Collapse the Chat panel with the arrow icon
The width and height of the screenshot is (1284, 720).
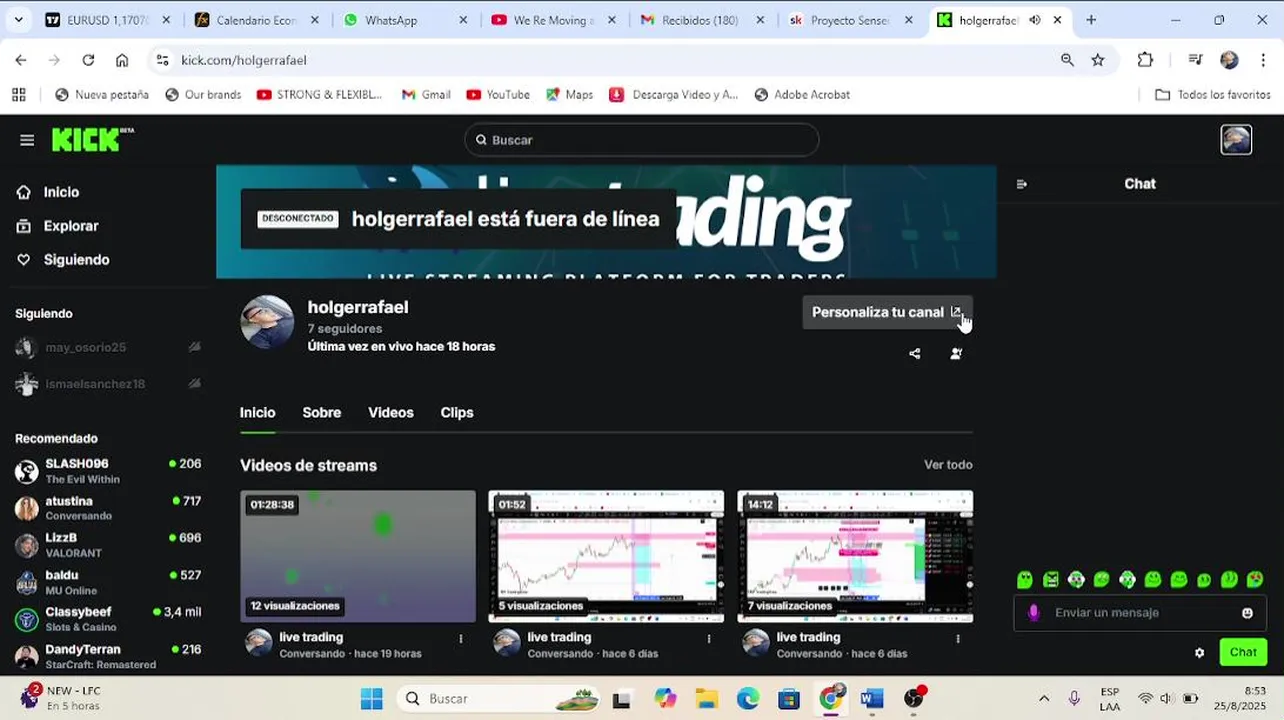click(x=1021, y=184)
